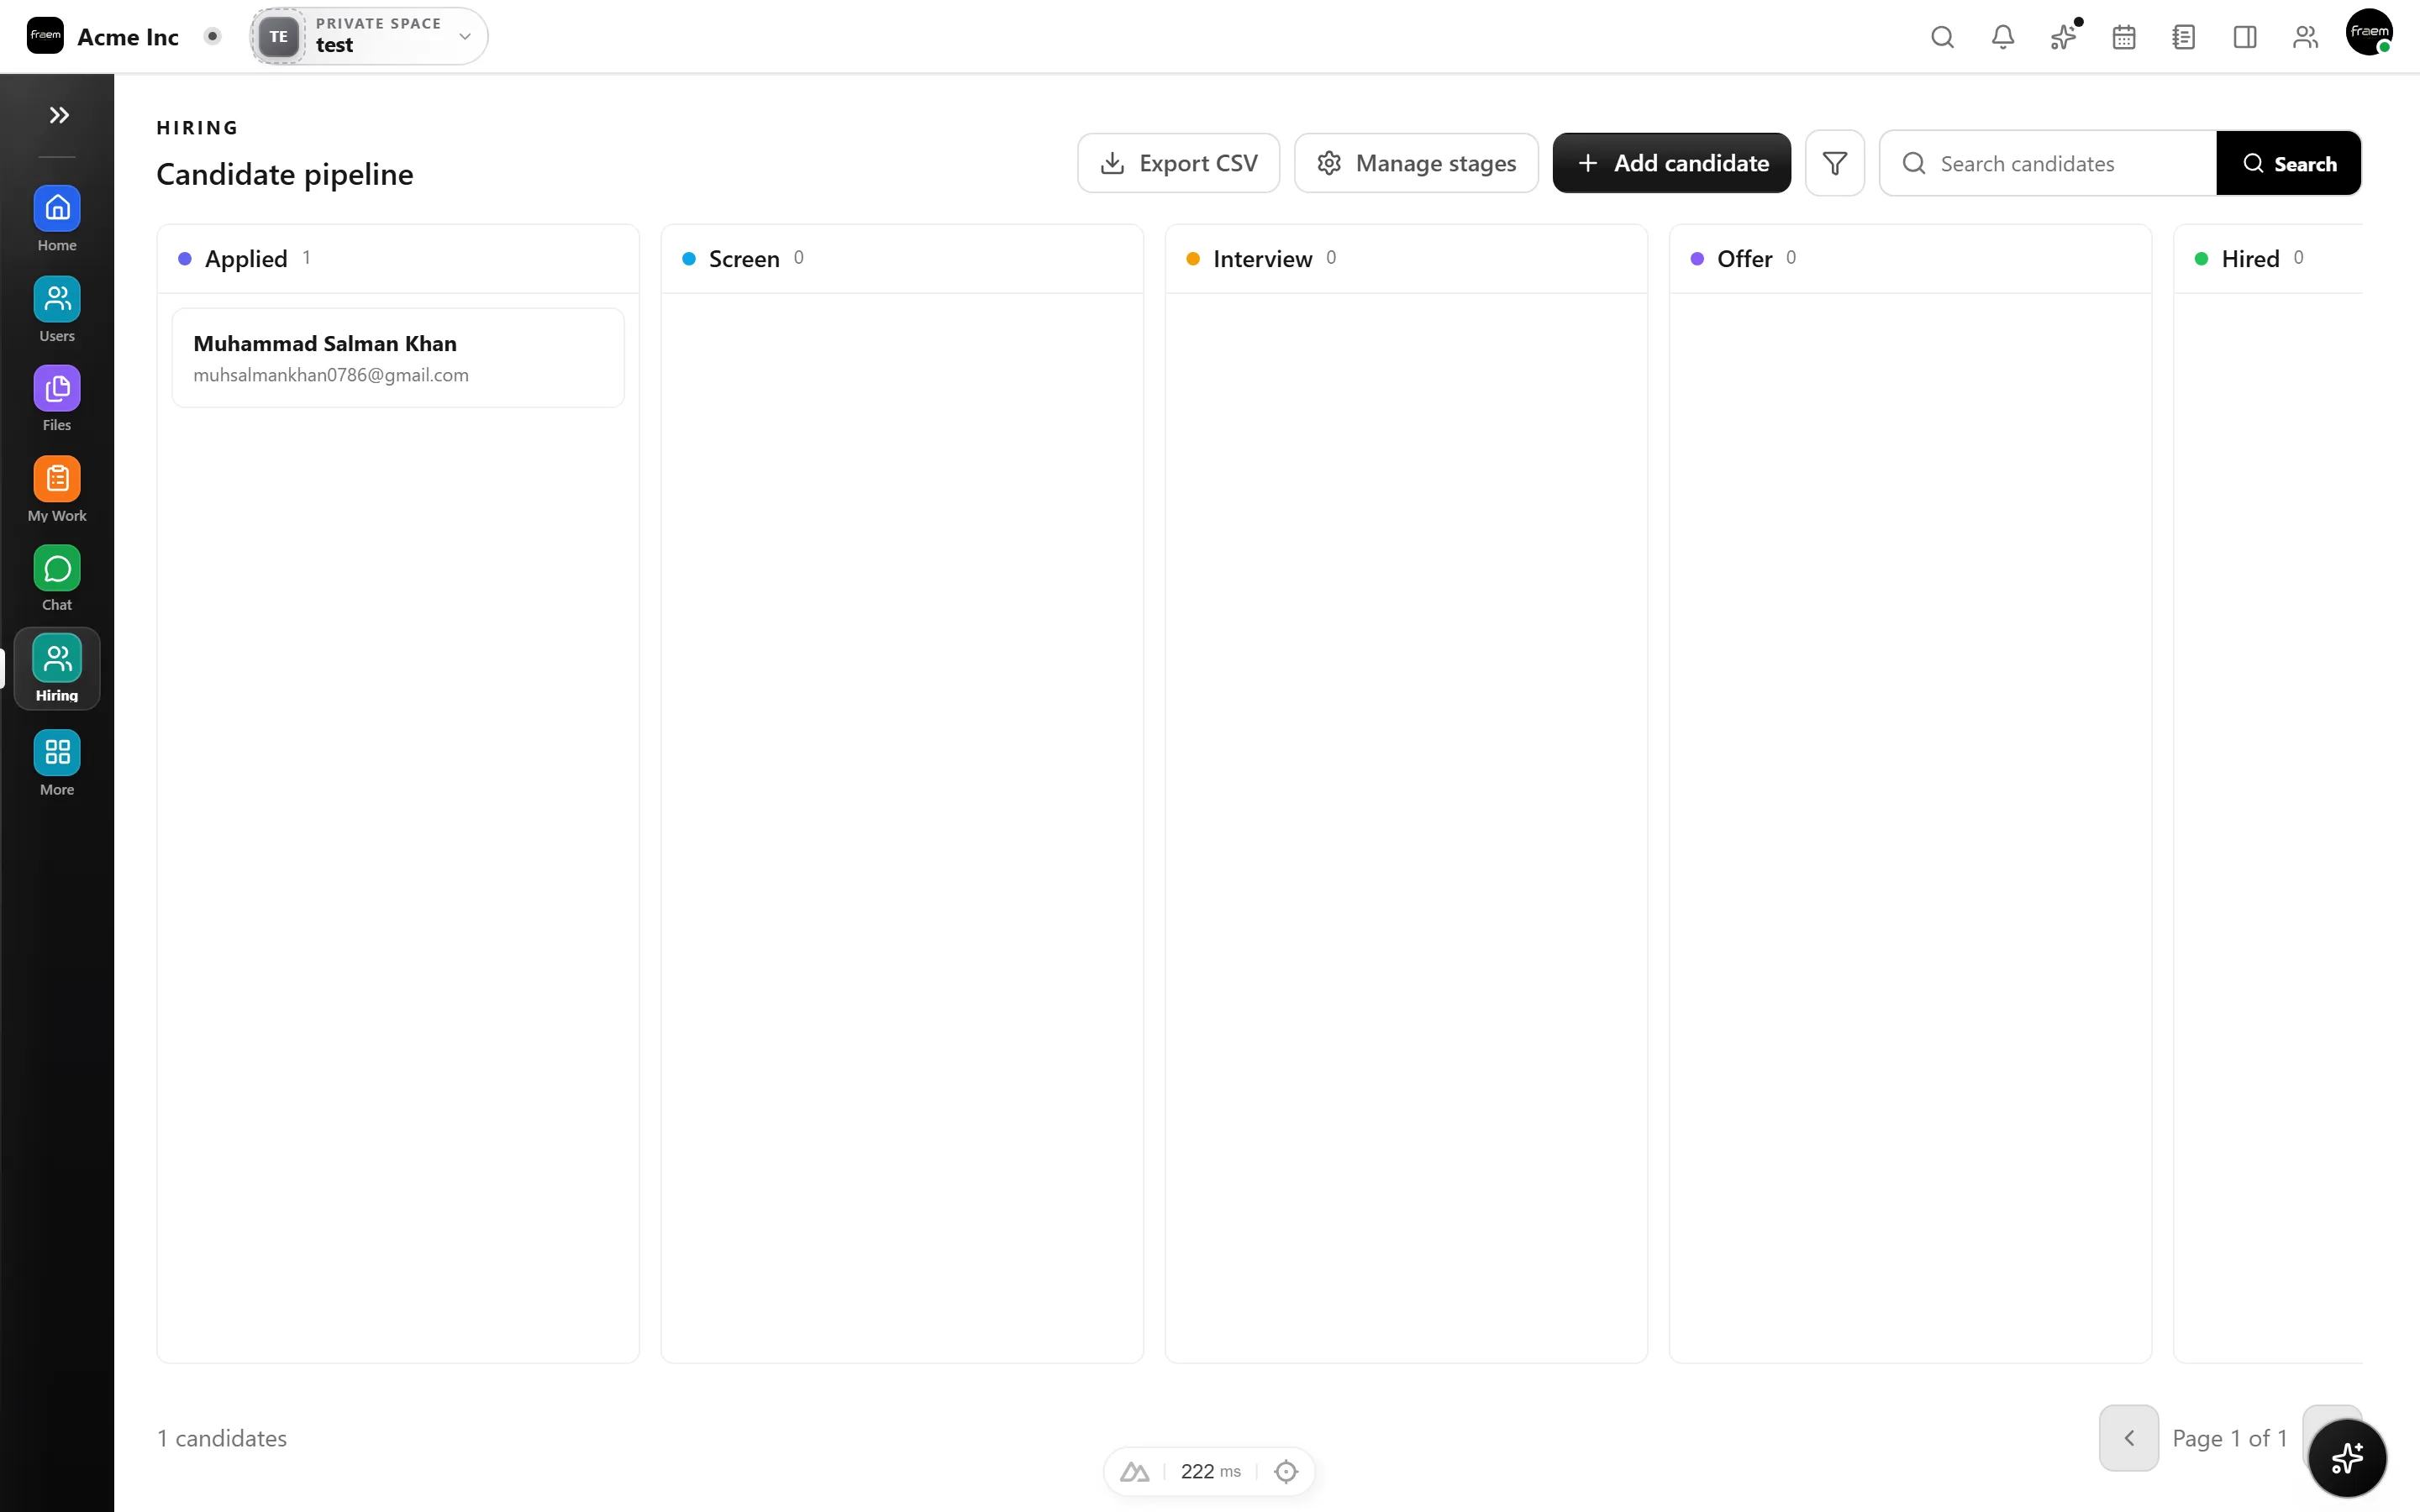This screenshot has height=1512, width=2420.
Task: Select the Hiring sidebar item
Action: tap(57, 669)
